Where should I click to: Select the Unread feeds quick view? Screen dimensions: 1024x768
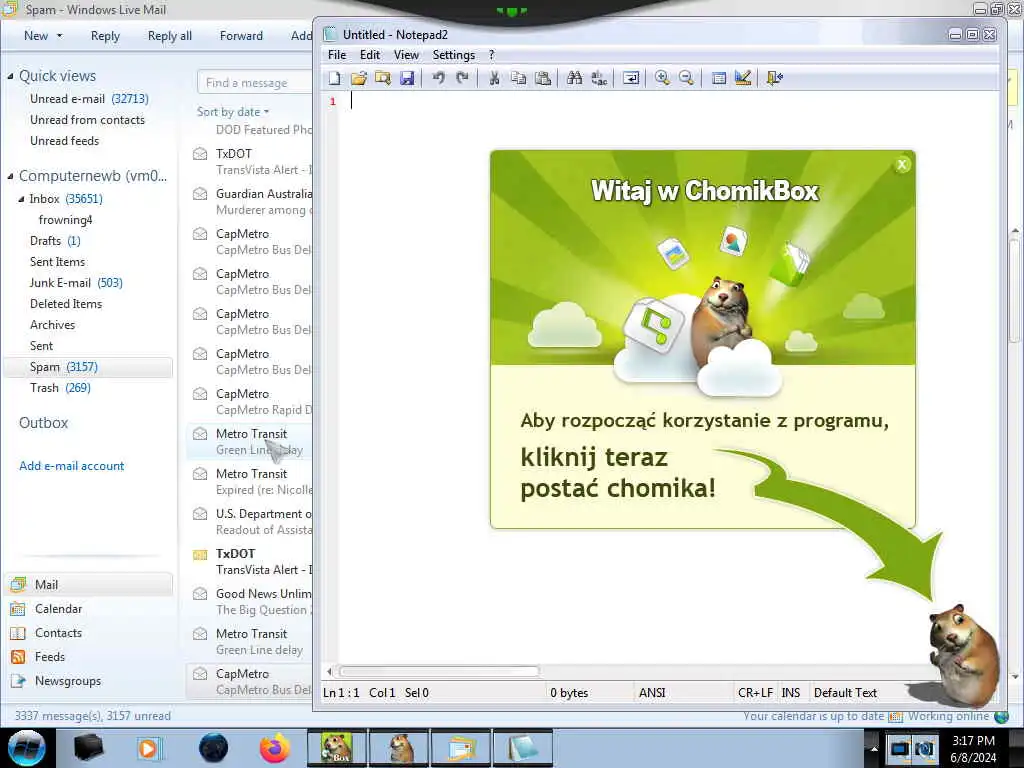click(x=64, y=140)
